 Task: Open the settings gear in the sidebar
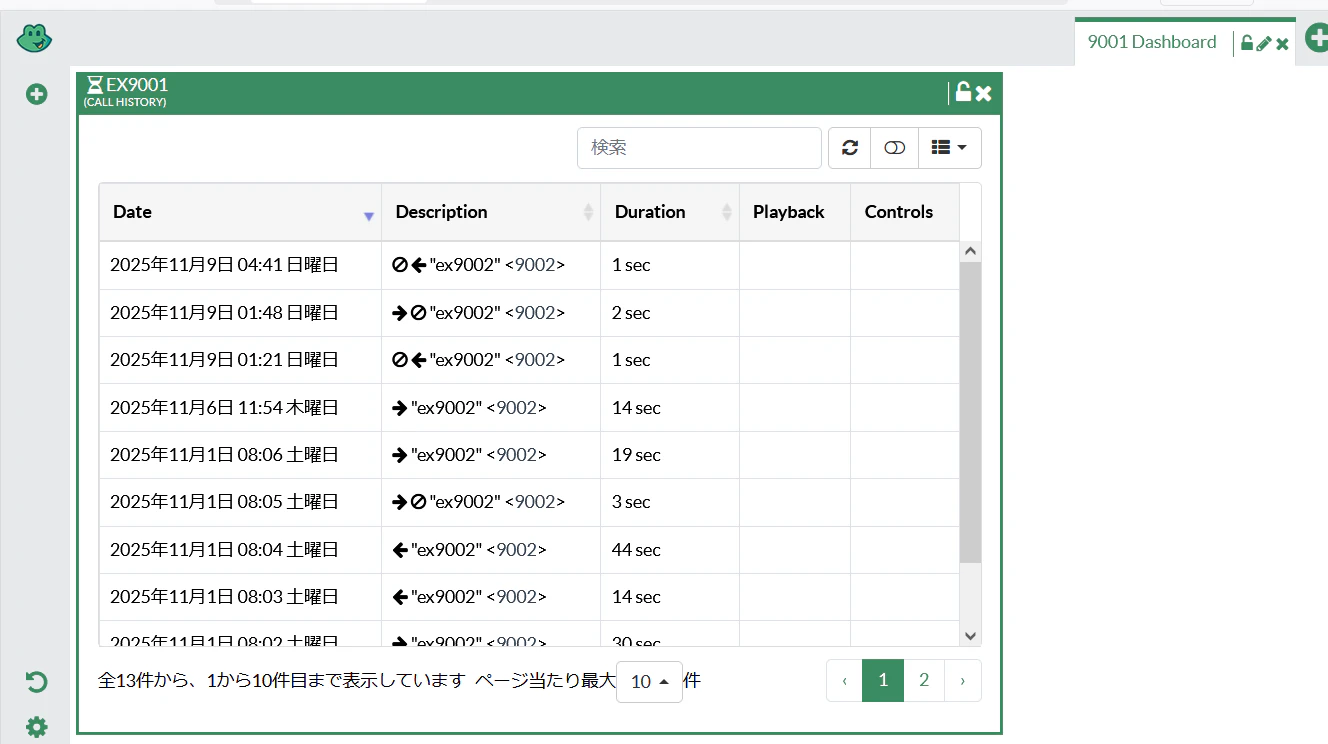(36, 727)
